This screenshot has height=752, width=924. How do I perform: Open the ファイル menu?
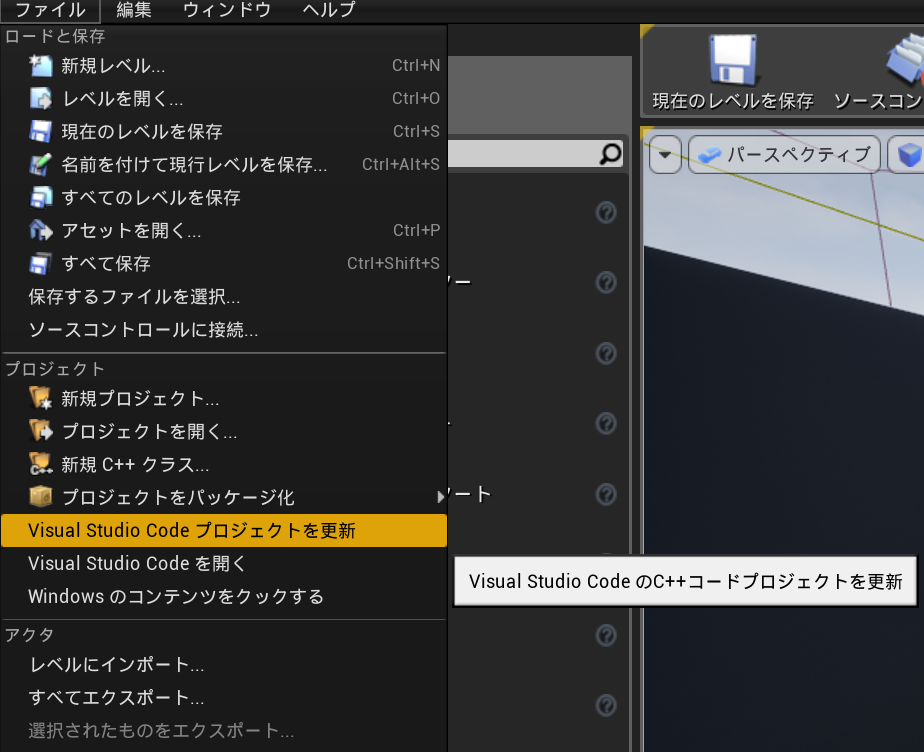pos(50,10)
